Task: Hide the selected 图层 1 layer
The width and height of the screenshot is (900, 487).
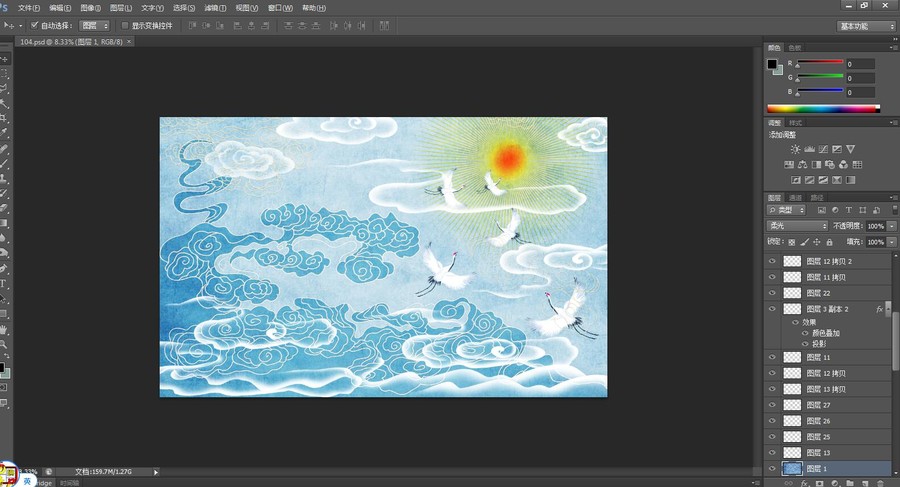Action: click(772, 469)
